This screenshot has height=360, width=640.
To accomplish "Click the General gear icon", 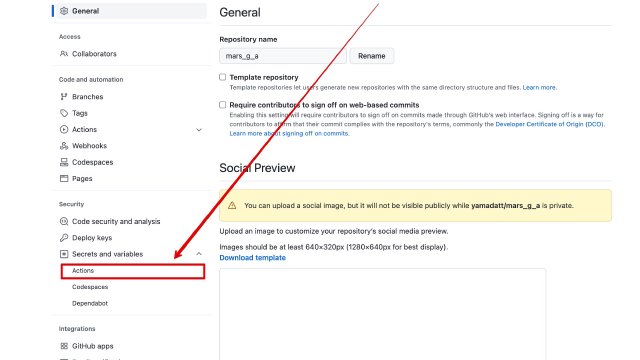I will pyautogui.click(x=64, y=11).
